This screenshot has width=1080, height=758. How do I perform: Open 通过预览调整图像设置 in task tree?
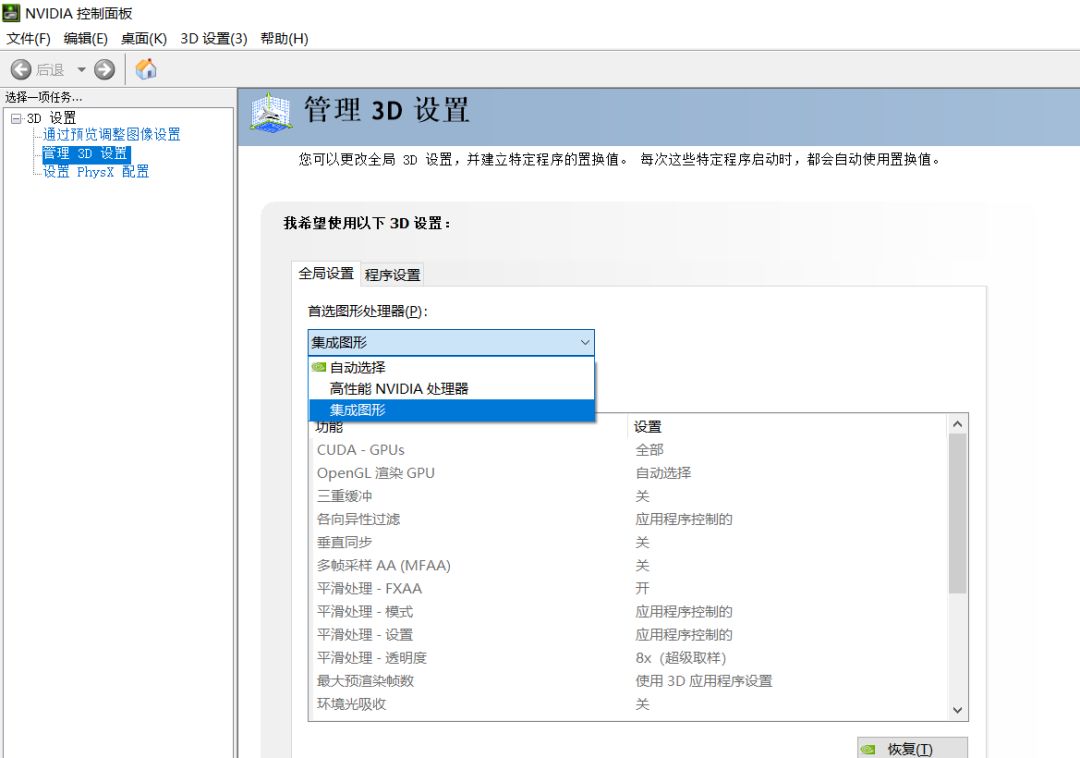pyautogui.click(x=112, y=134)
